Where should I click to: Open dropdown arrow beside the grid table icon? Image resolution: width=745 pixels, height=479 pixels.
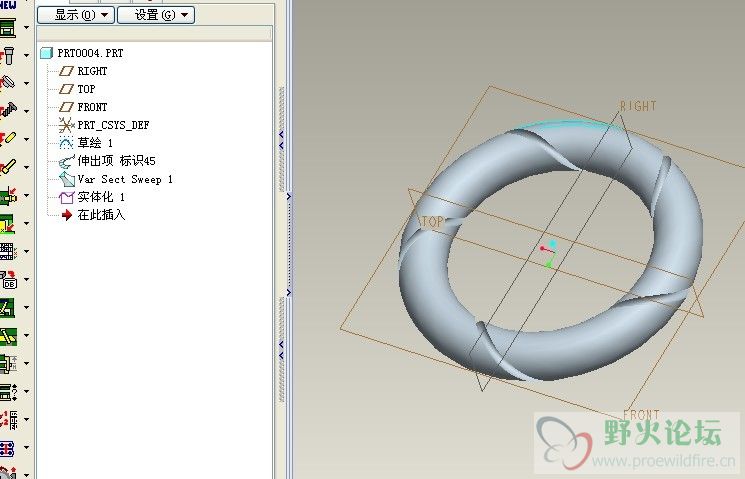tap(27, 251)
